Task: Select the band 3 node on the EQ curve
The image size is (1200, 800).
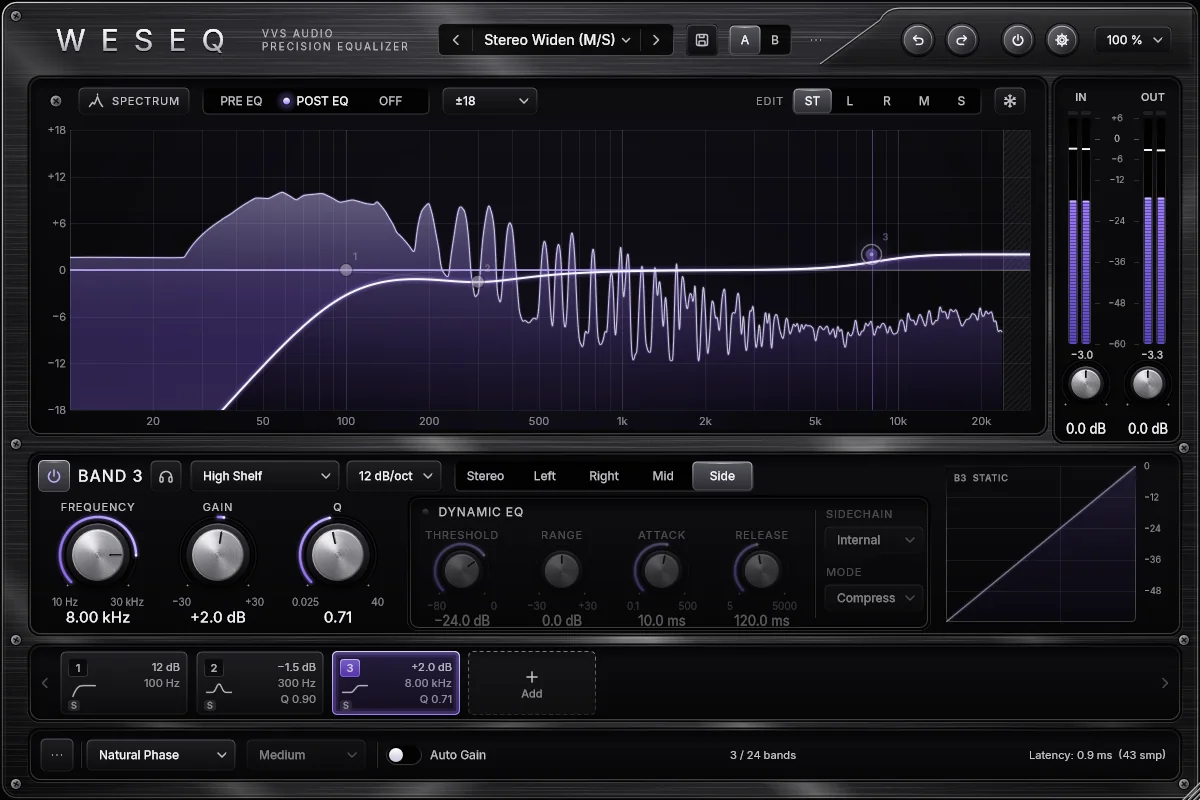Action: (871, 254)
